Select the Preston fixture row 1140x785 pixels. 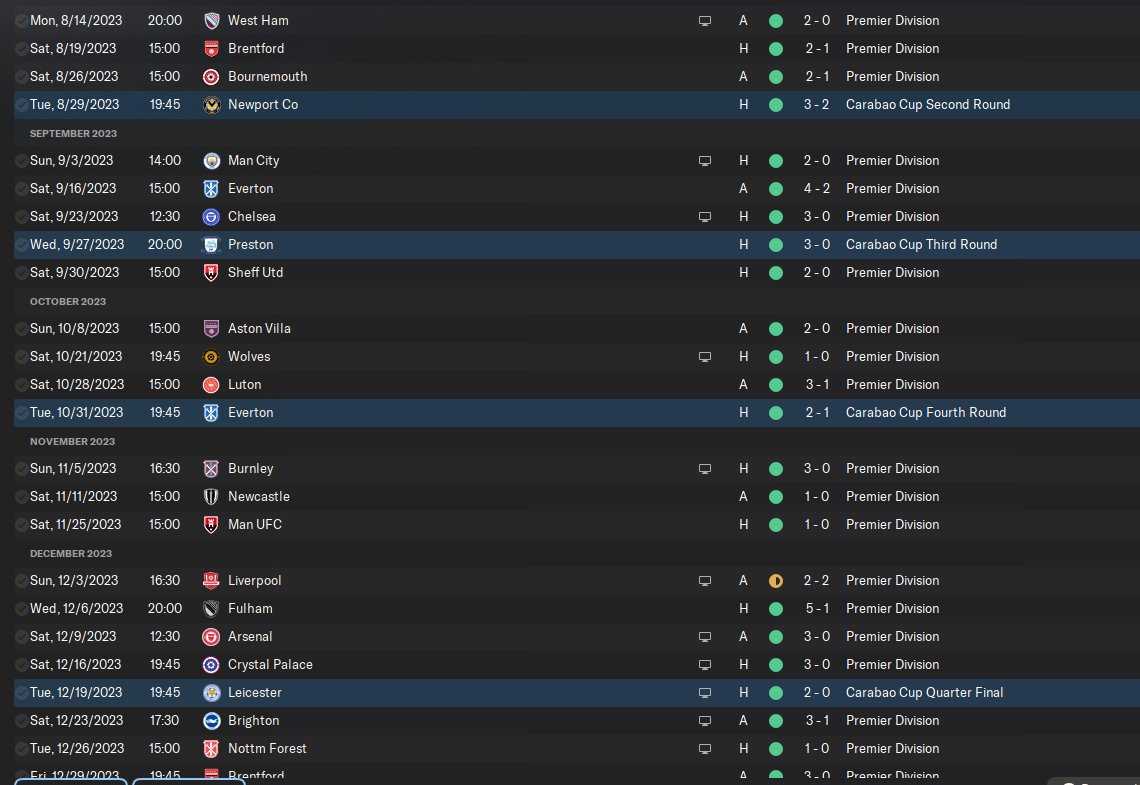tap(577, 245)
